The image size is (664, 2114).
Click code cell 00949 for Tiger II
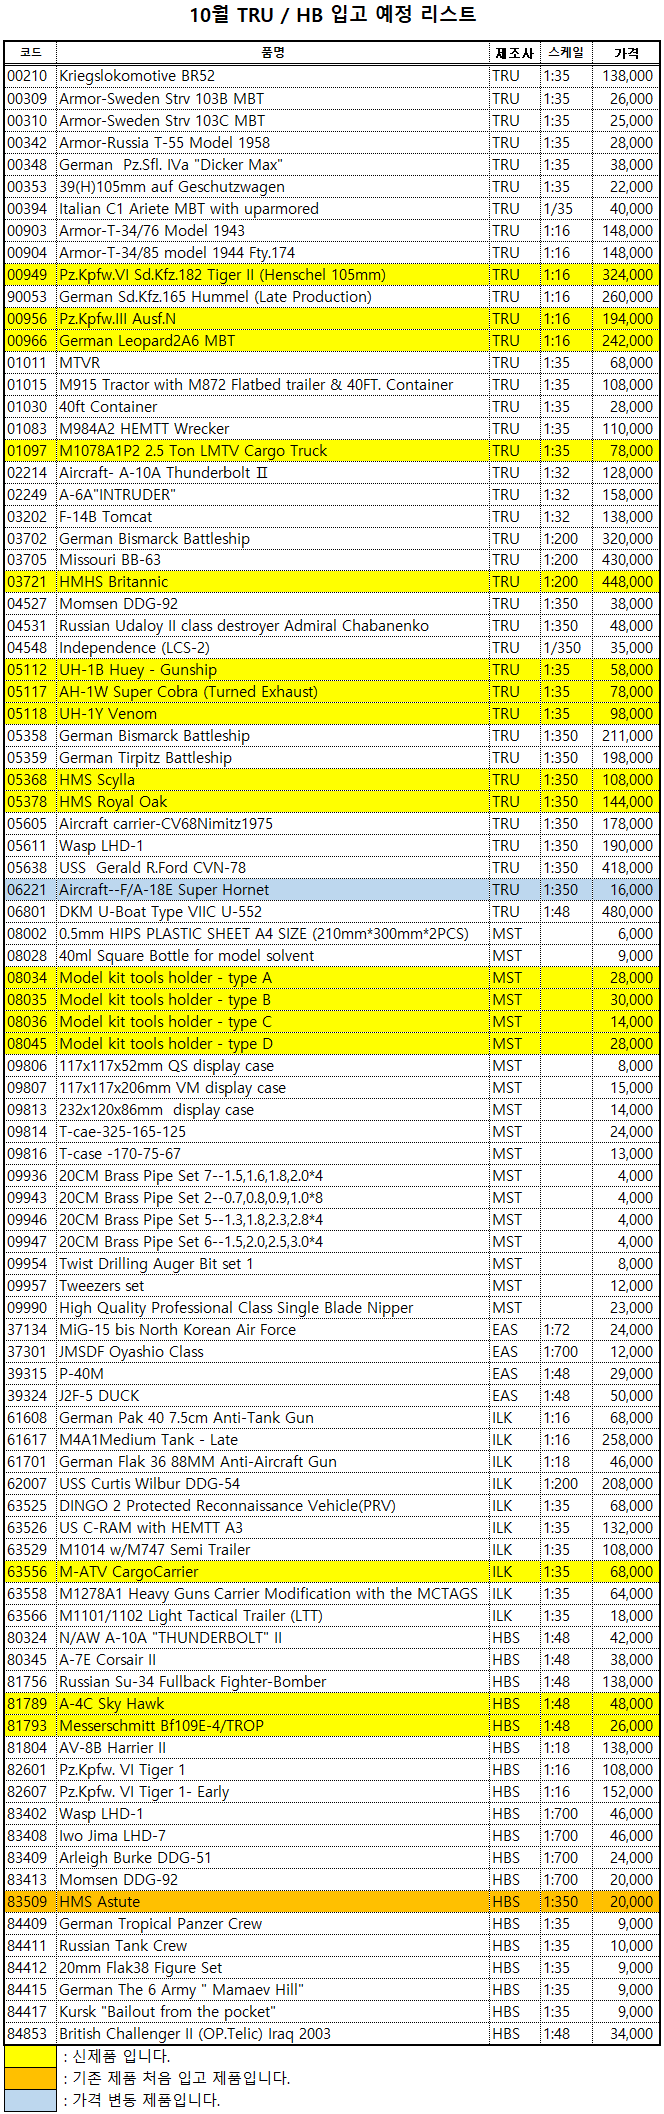pyautogui.click(x=28, y=274)
